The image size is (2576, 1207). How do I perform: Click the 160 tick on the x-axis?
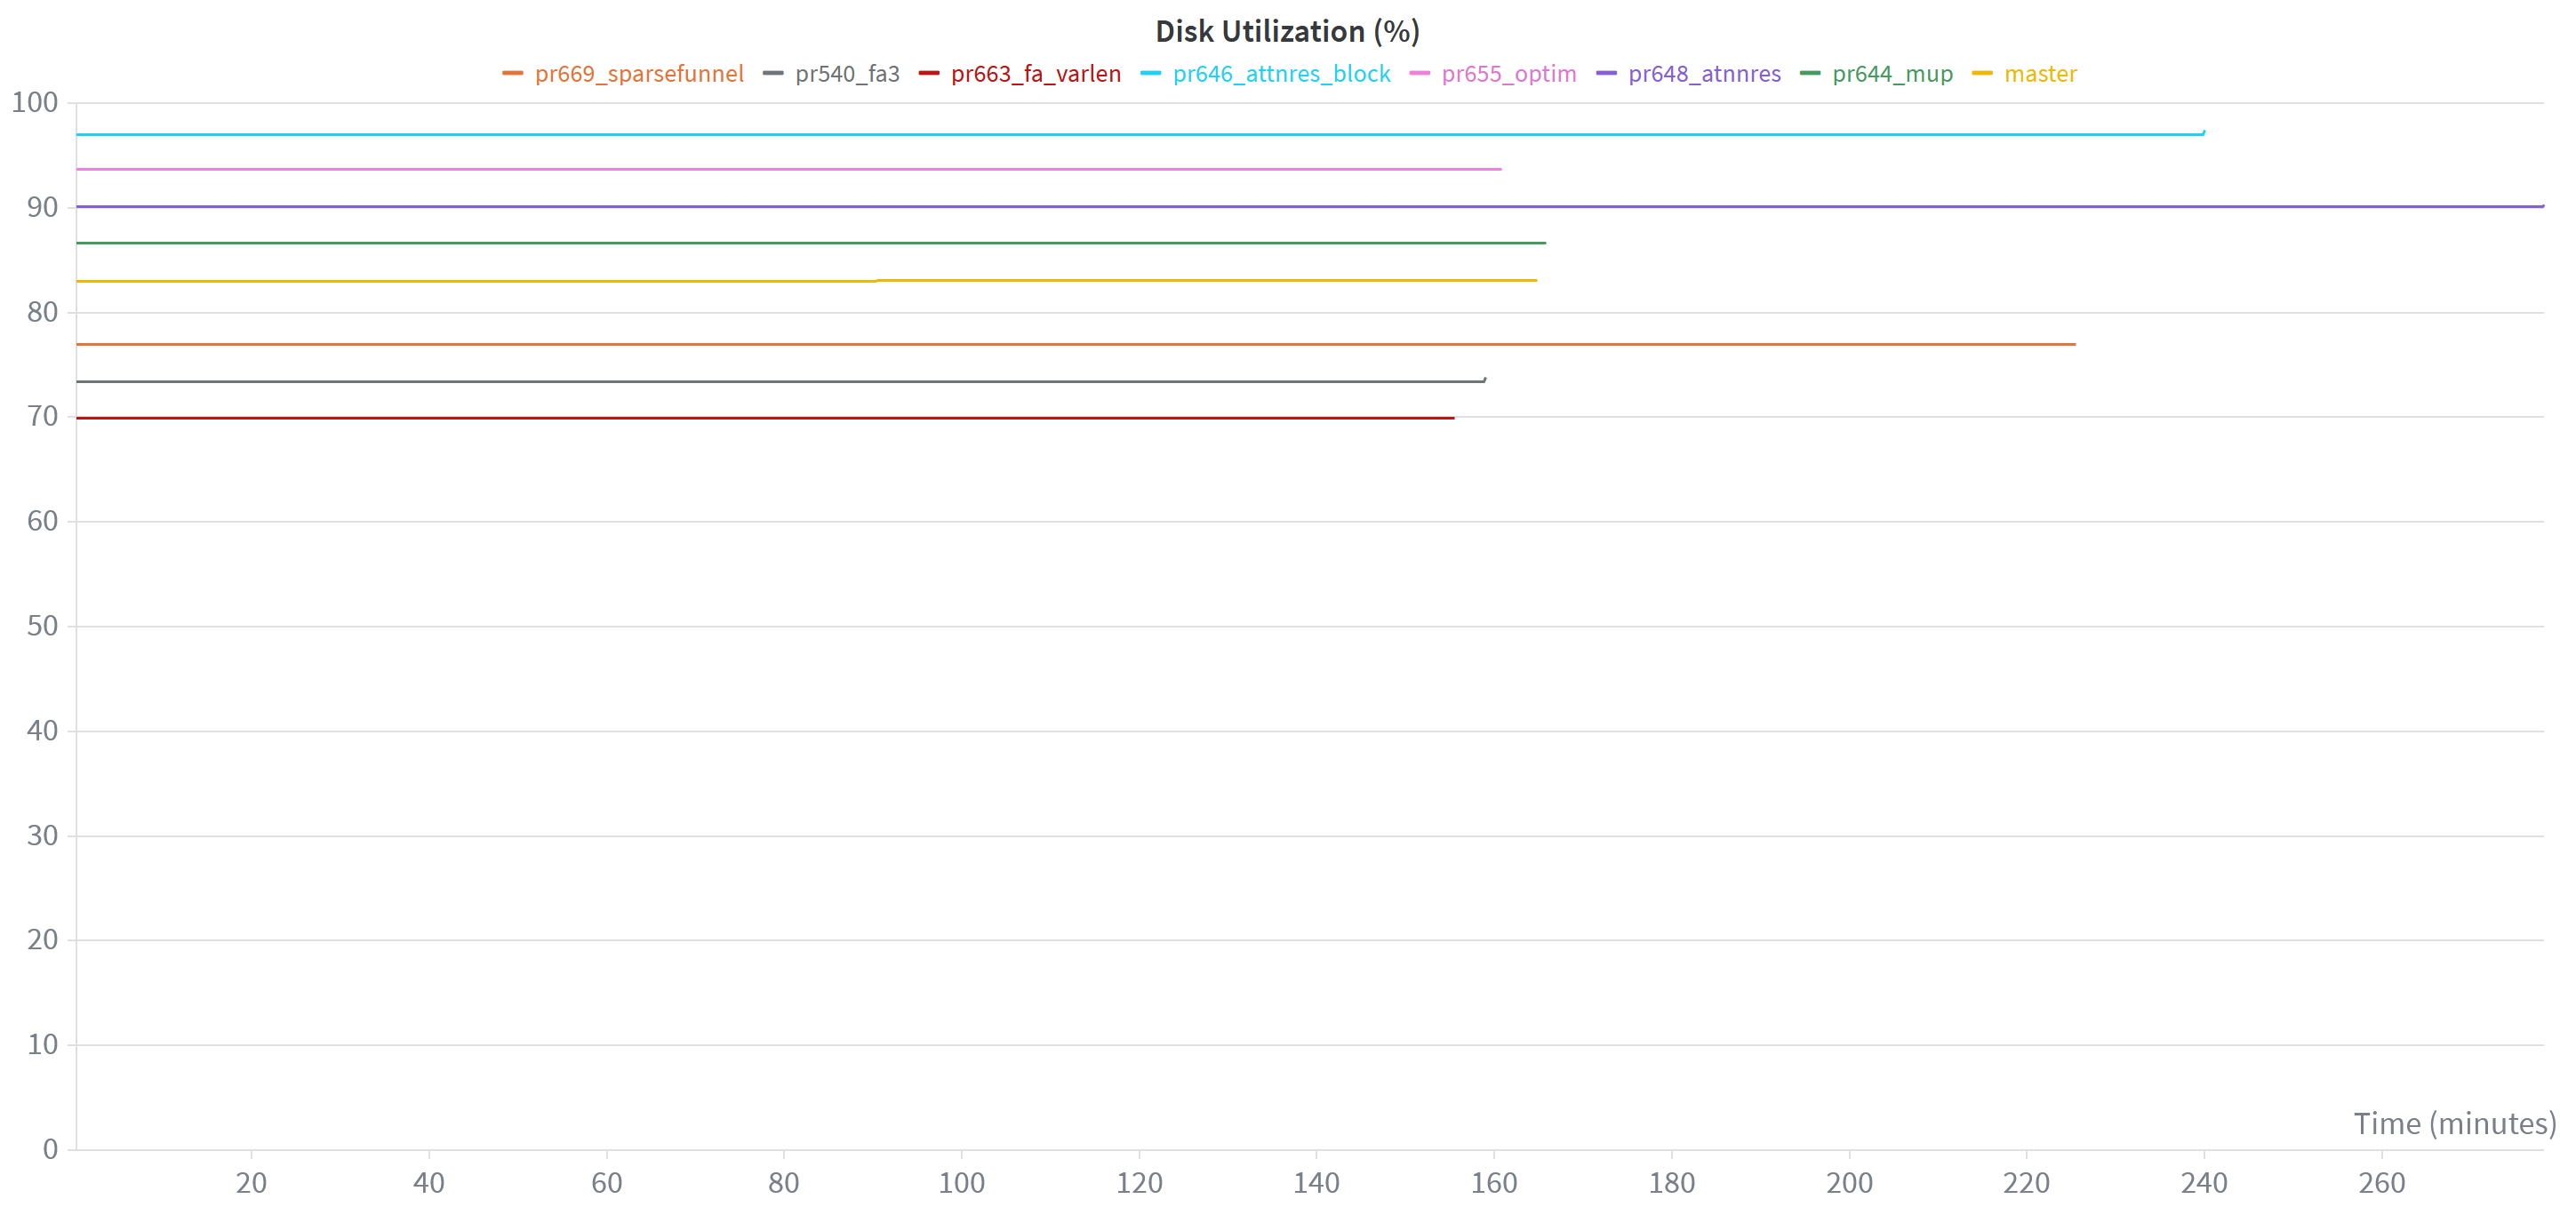click(1494, 1183)
